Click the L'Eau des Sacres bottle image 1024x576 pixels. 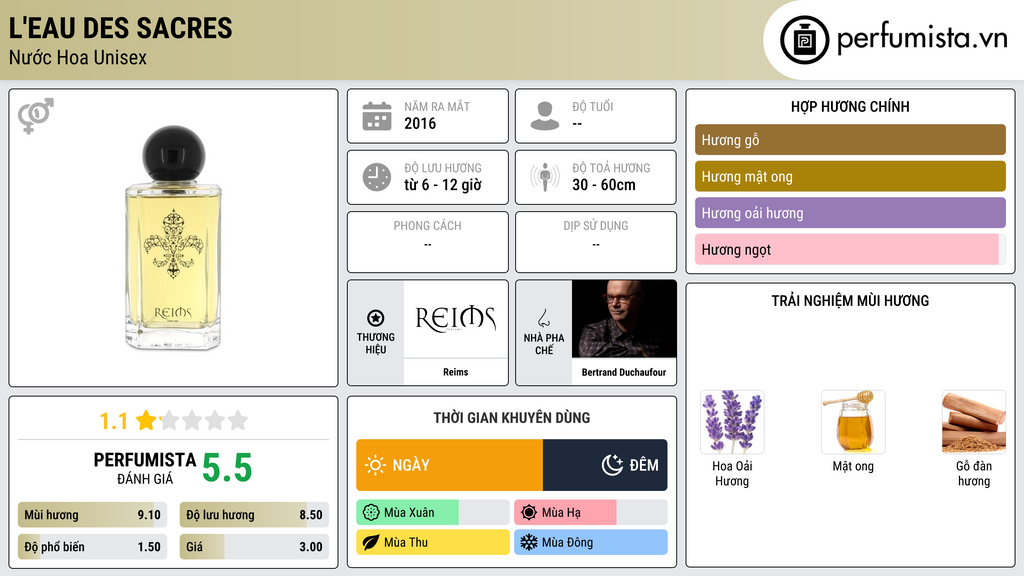pos(174,238)
